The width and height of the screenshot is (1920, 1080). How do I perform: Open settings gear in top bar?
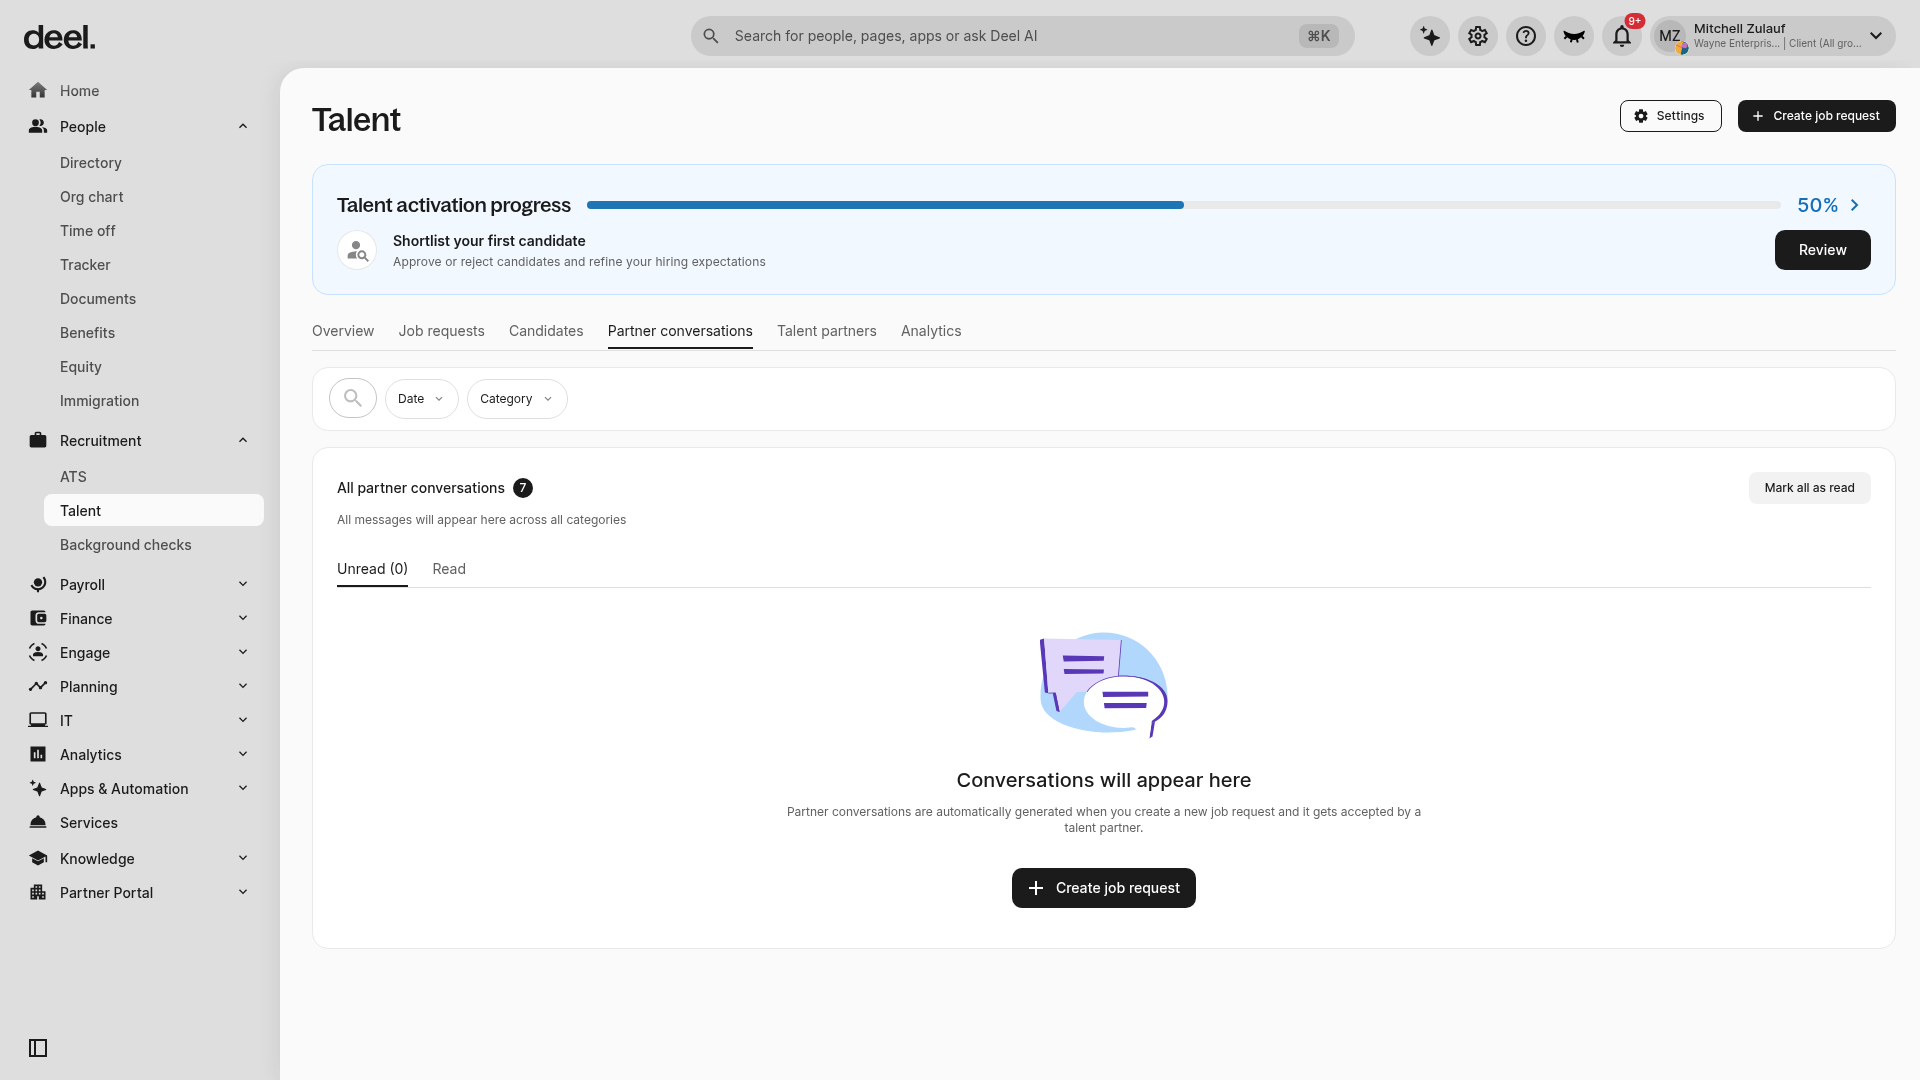(1478, 36)
